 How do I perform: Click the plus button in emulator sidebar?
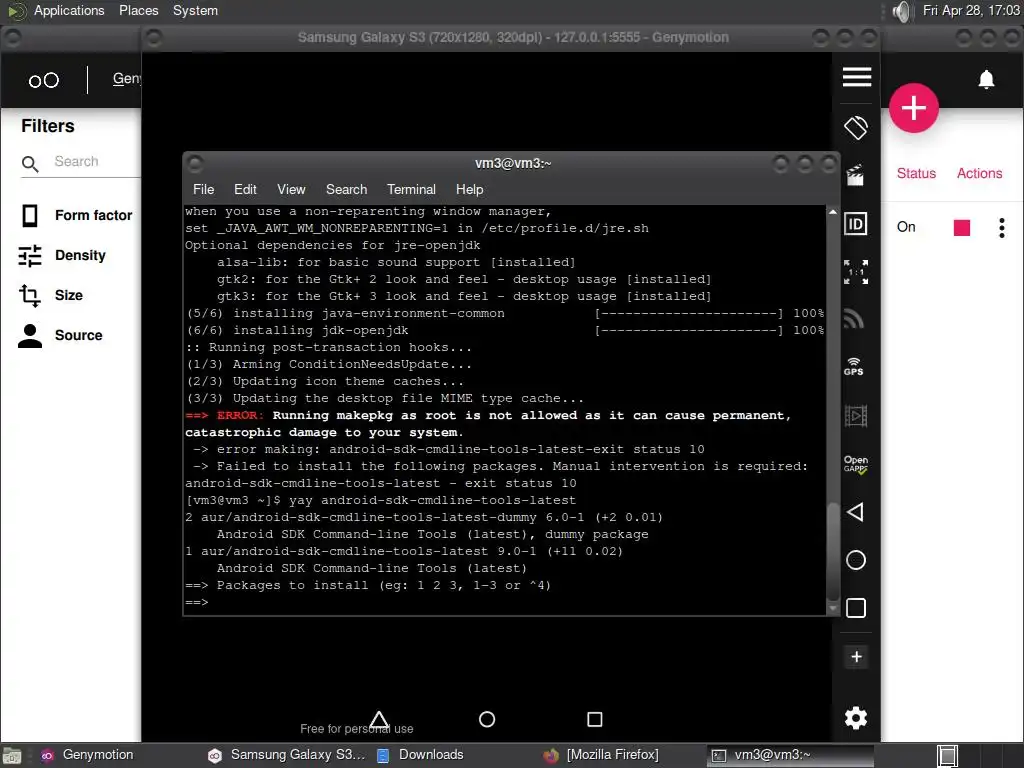point(856,657)
